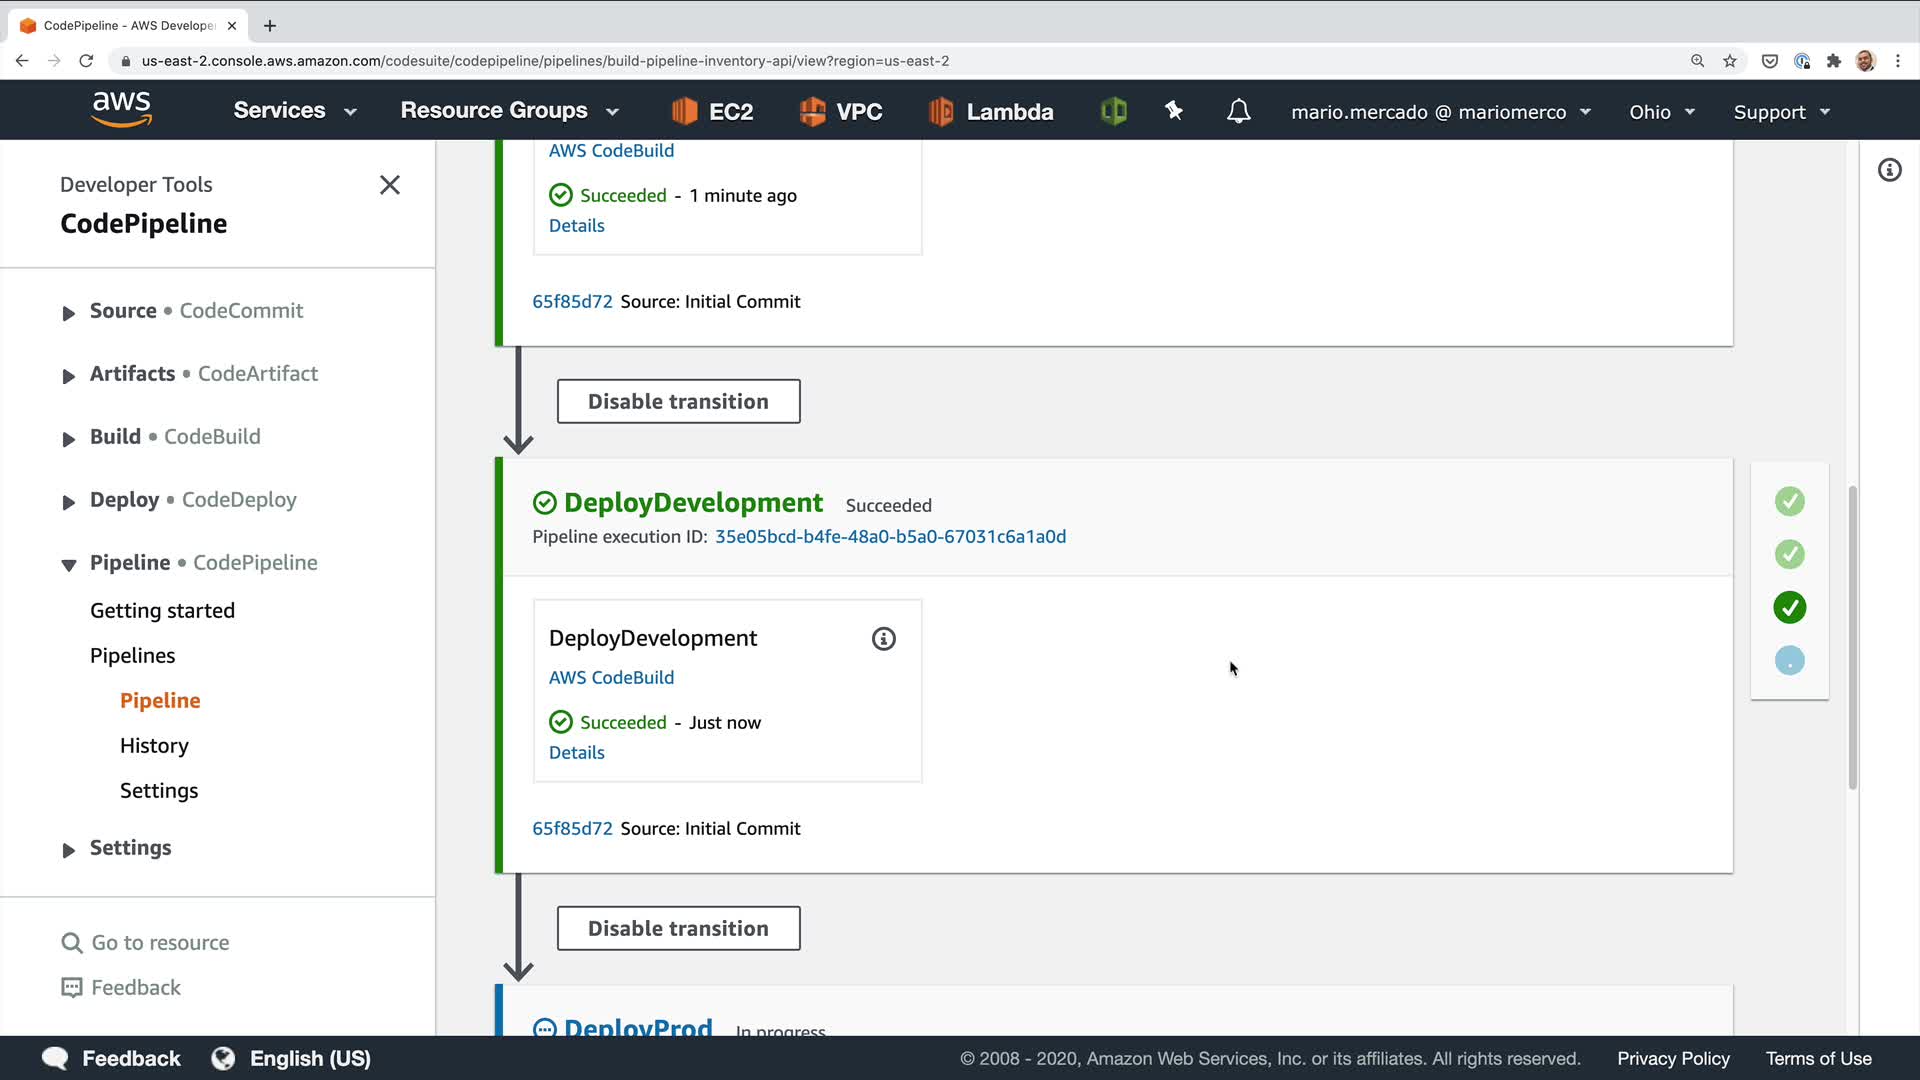
Task: Click the VPC shortcut icon
Action: (812, 111)
